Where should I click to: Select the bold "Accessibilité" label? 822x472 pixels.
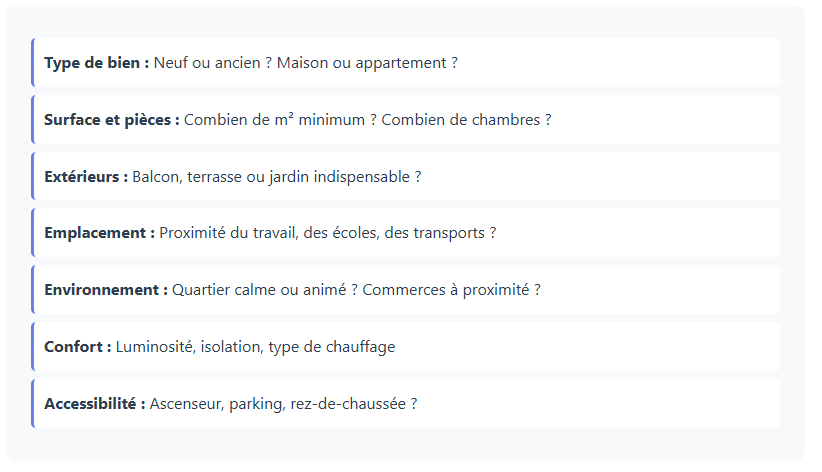(95, 404)
